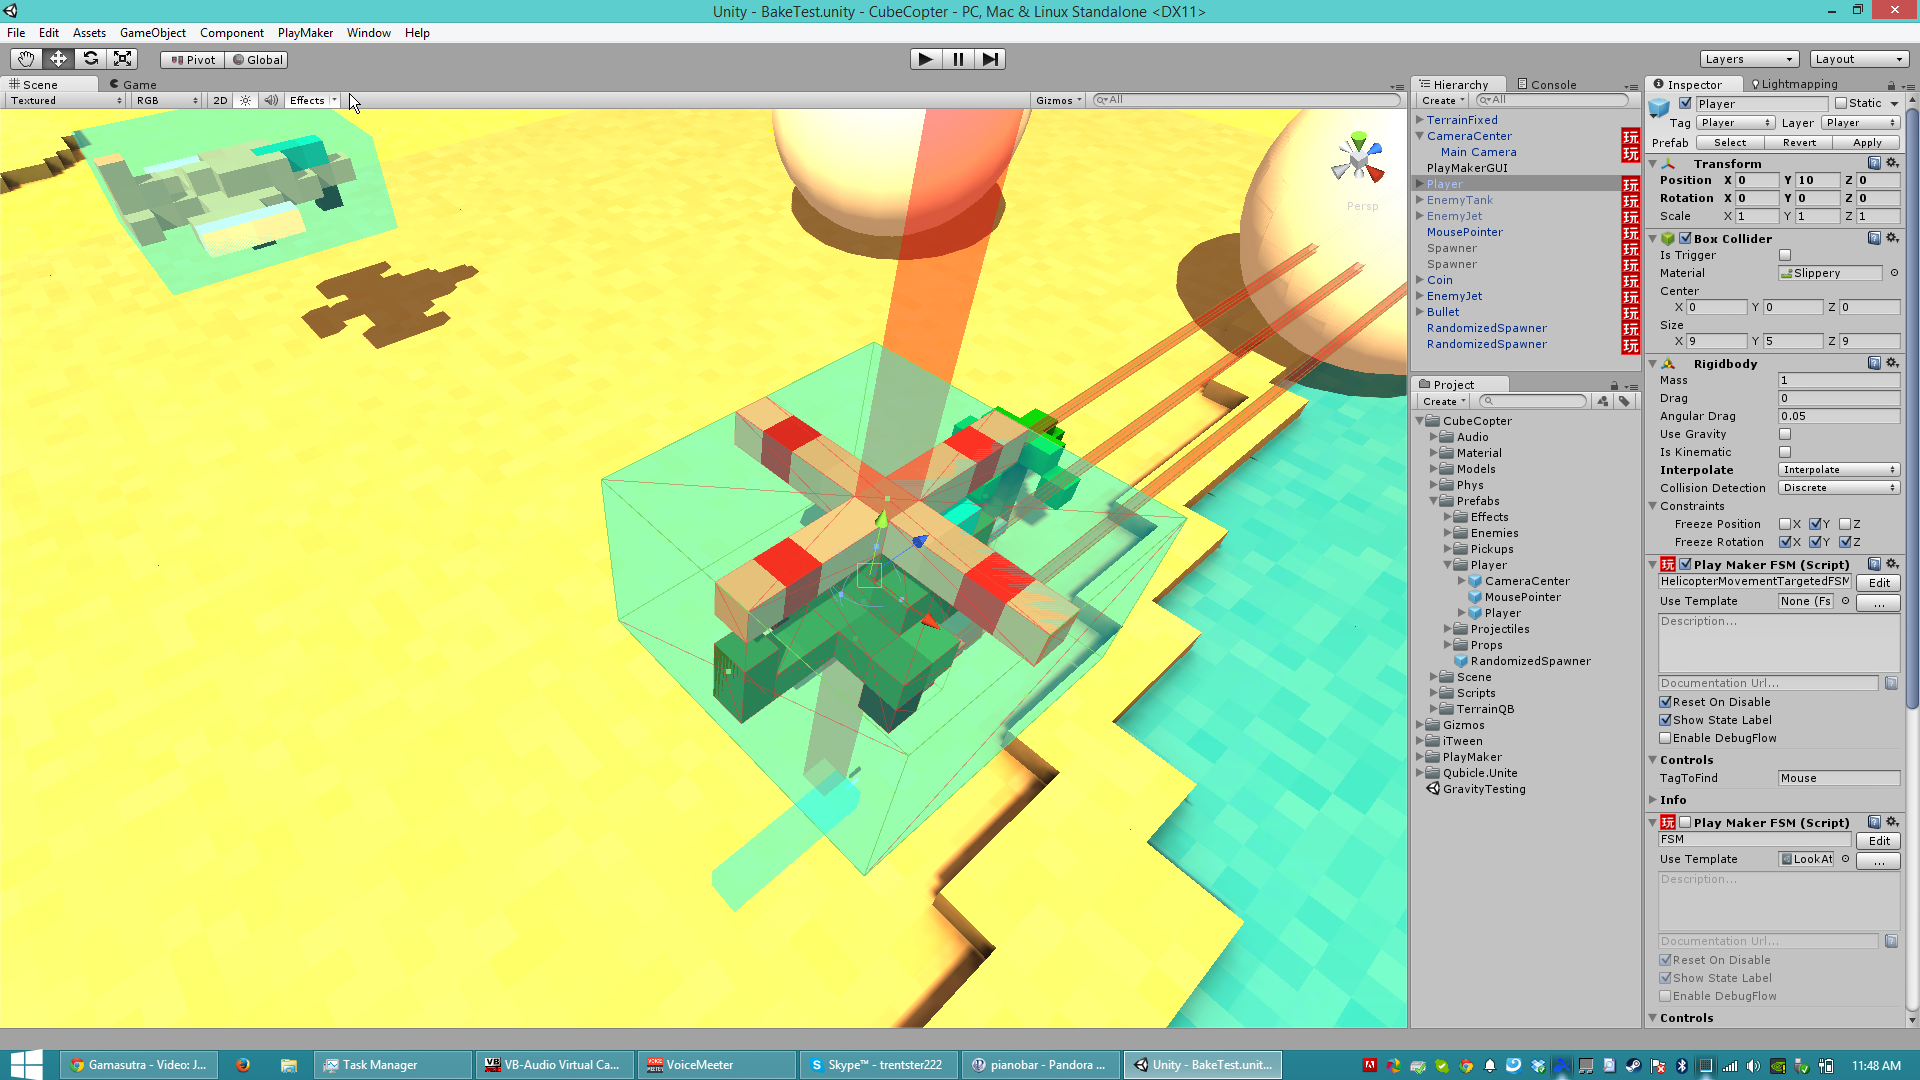Screen dimensions: 1920x1080
Task: Click Edit for HelicopterMovement FSM
Action: (1879, 583)
